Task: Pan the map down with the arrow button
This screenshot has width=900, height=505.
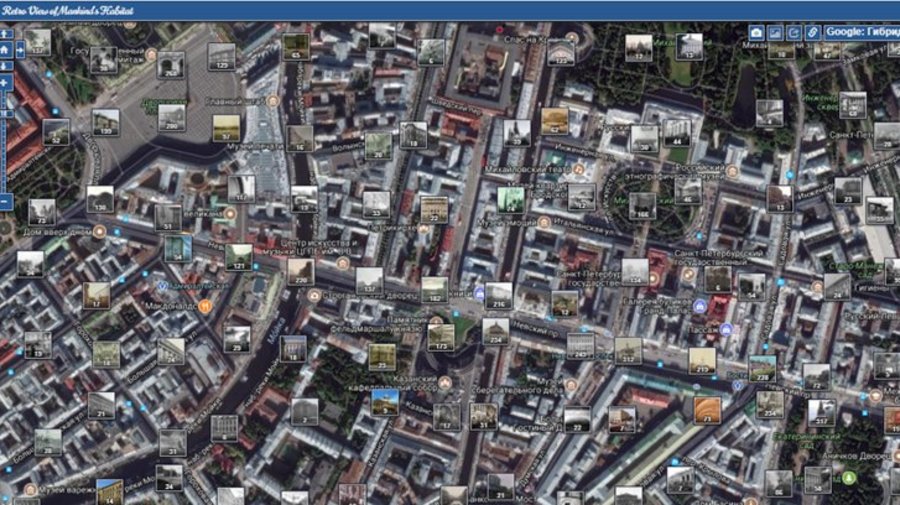Action: [x=5, y=67]
